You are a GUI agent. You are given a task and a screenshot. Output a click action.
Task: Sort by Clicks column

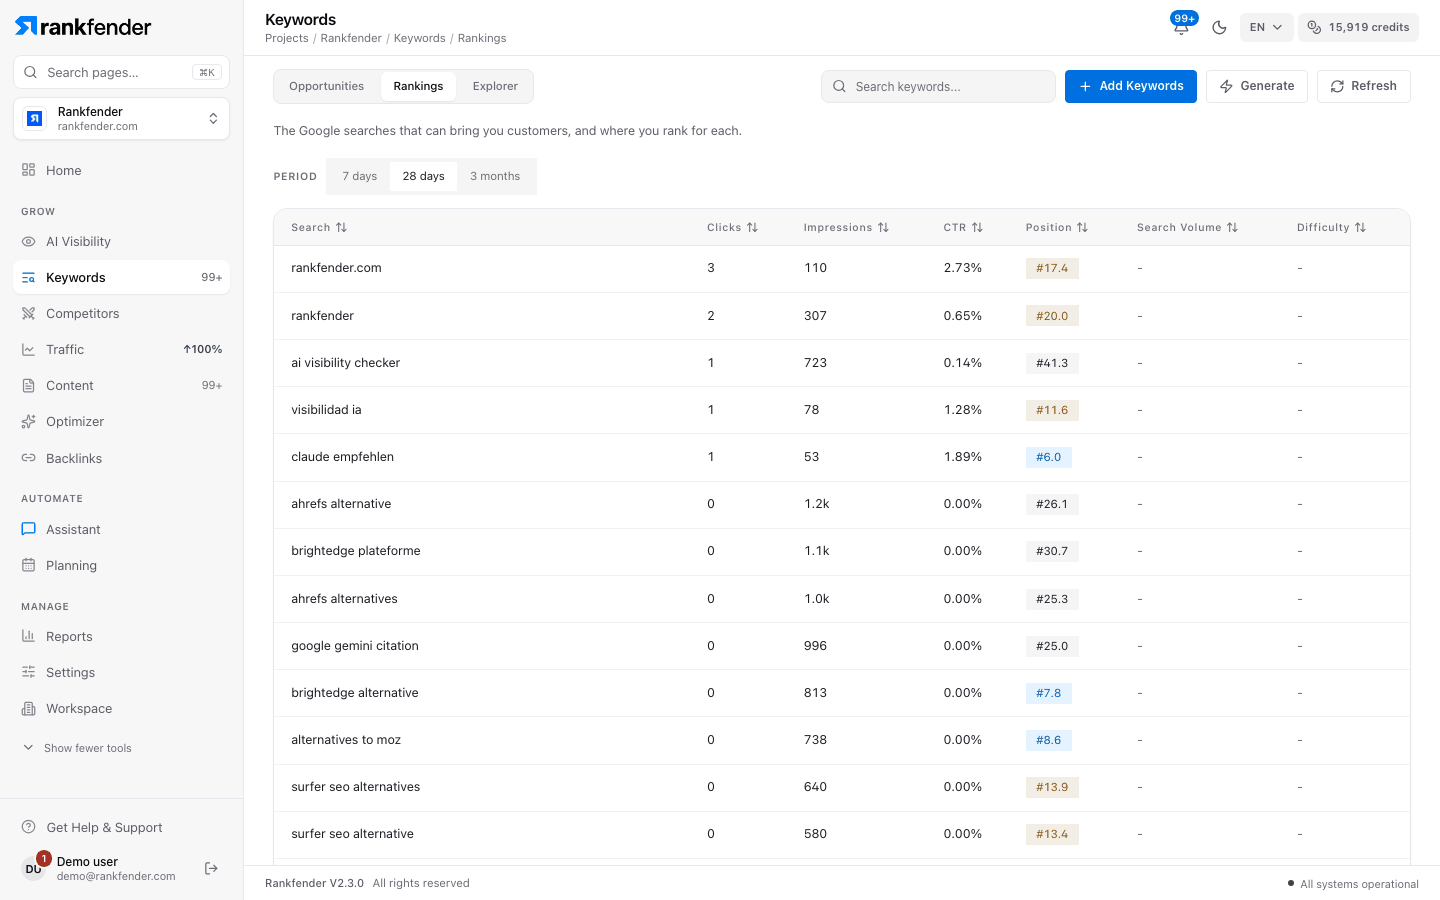click(732, 228)
